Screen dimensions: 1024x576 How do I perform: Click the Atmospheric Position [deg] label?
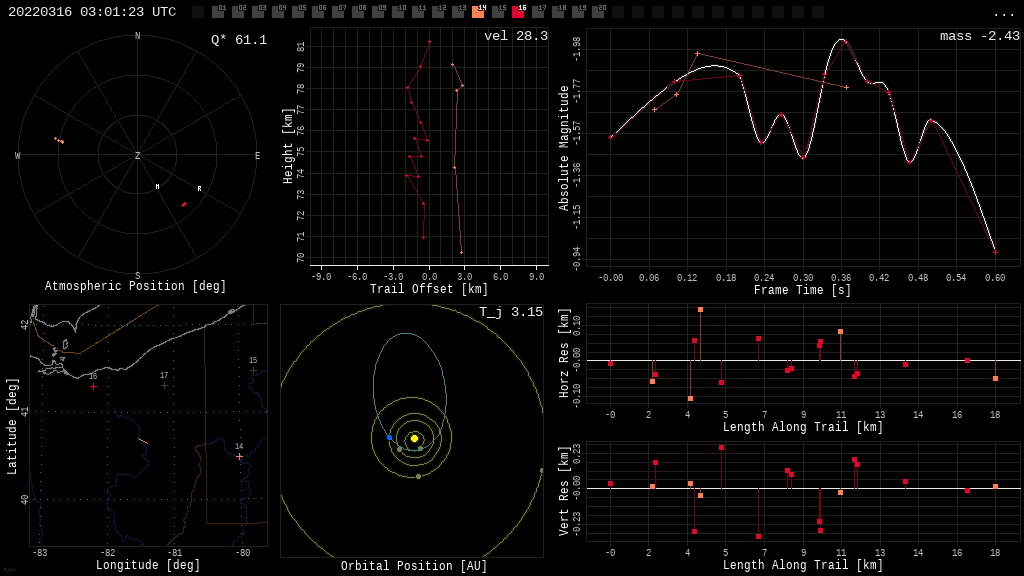tap(135, 286)
